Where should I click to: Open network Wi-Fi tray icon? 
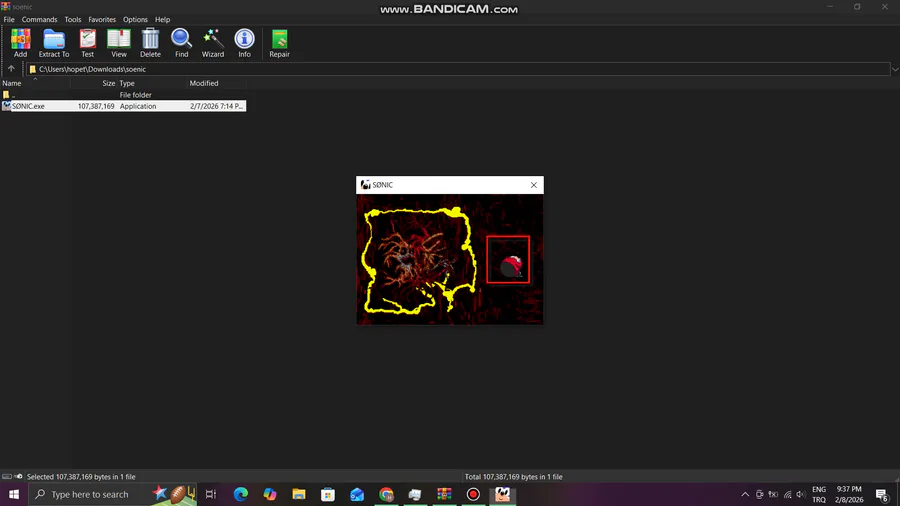[x=788, y=495]
